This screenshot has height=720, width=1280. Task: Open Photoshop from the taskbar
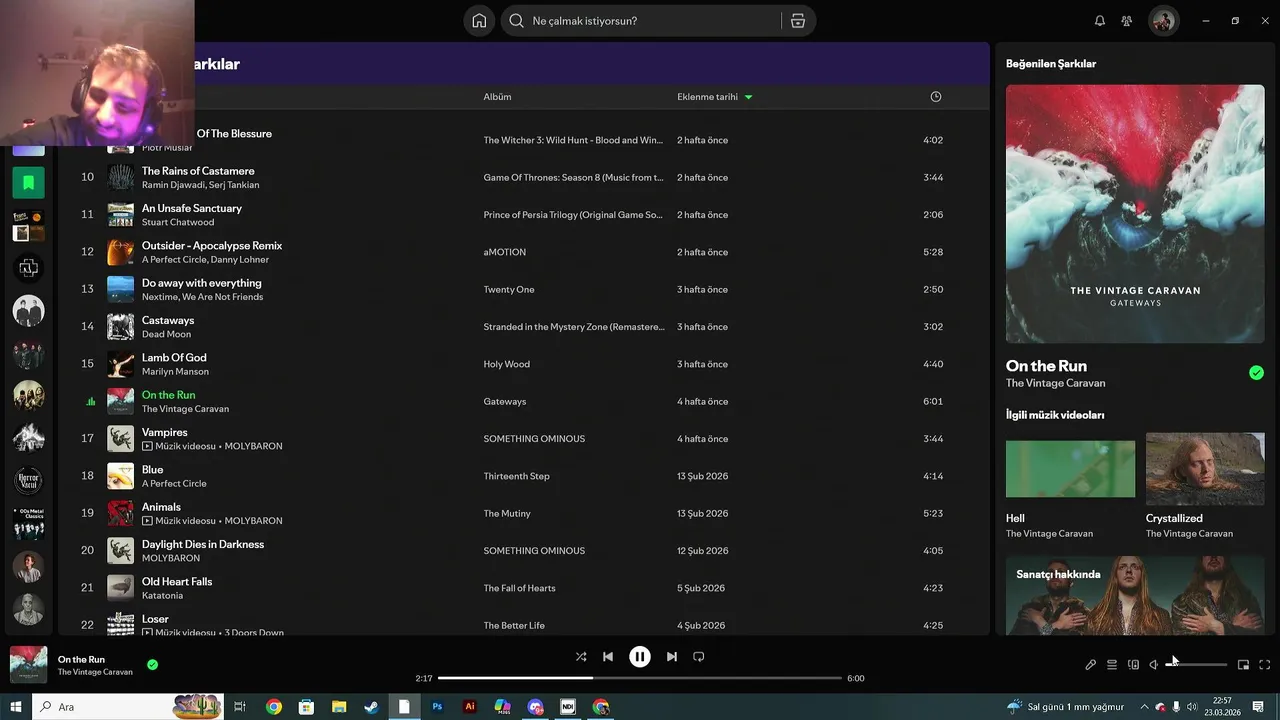tap(437, 707)
